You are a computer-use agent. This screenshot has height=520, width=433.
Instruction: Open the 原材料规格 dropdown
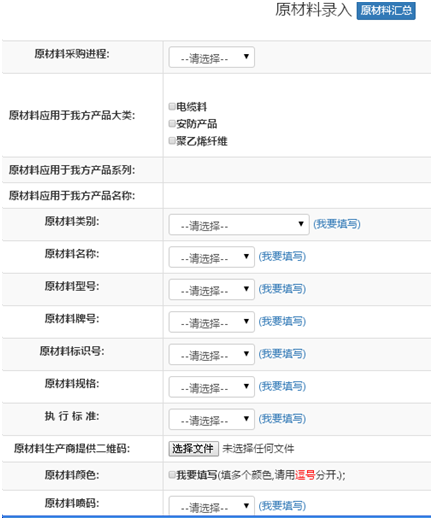212,387
